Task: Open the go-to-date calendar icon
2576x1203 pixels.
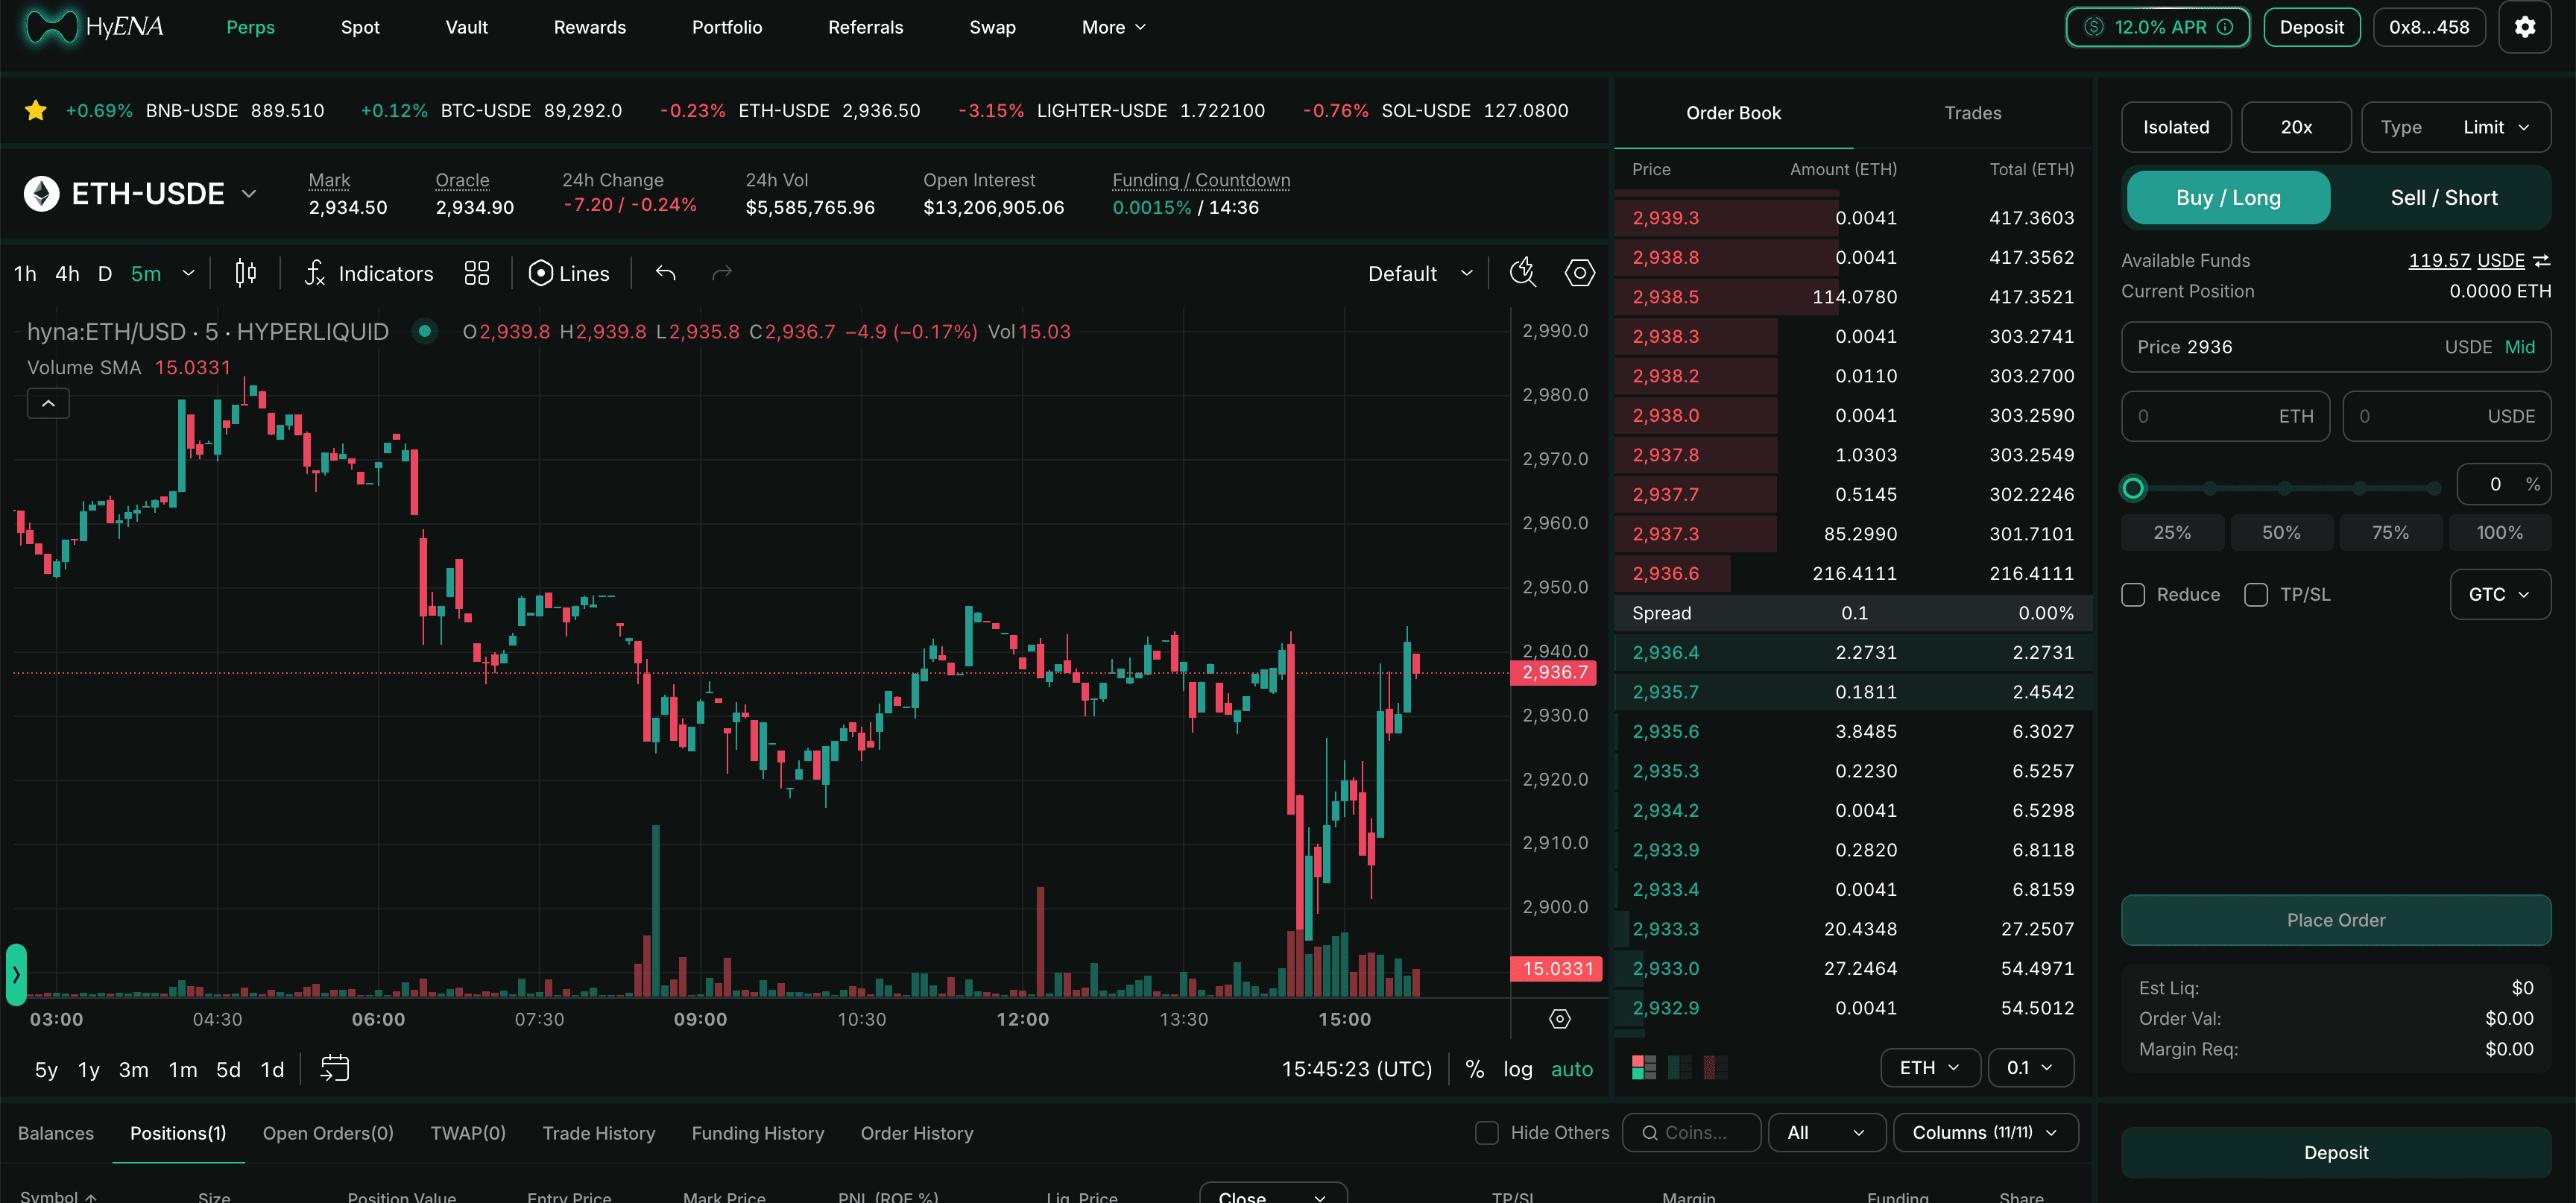Action: tap(334, 1069)
